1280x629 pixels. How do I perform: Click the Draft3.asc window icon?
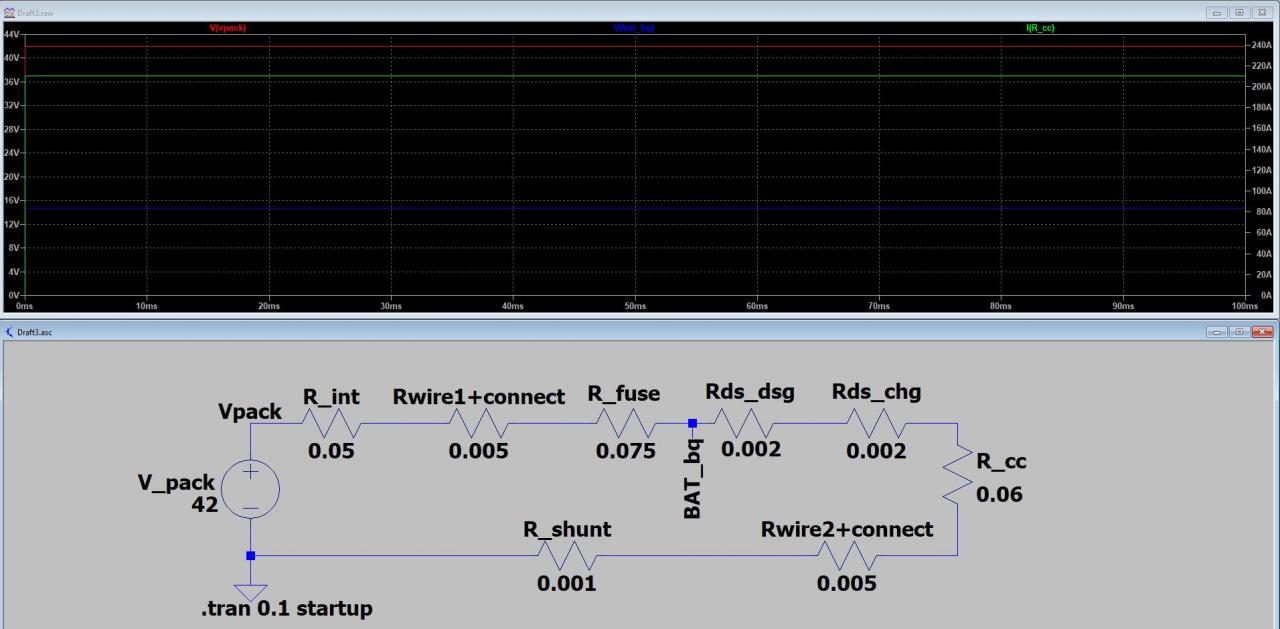pos(9,331)
